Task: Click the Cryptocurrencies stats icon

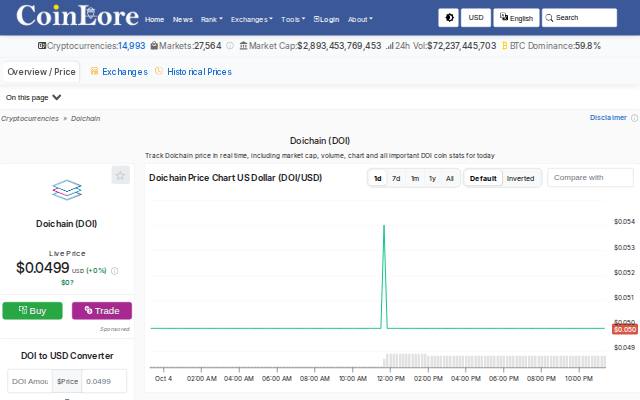Action: (x=42, y=46)
